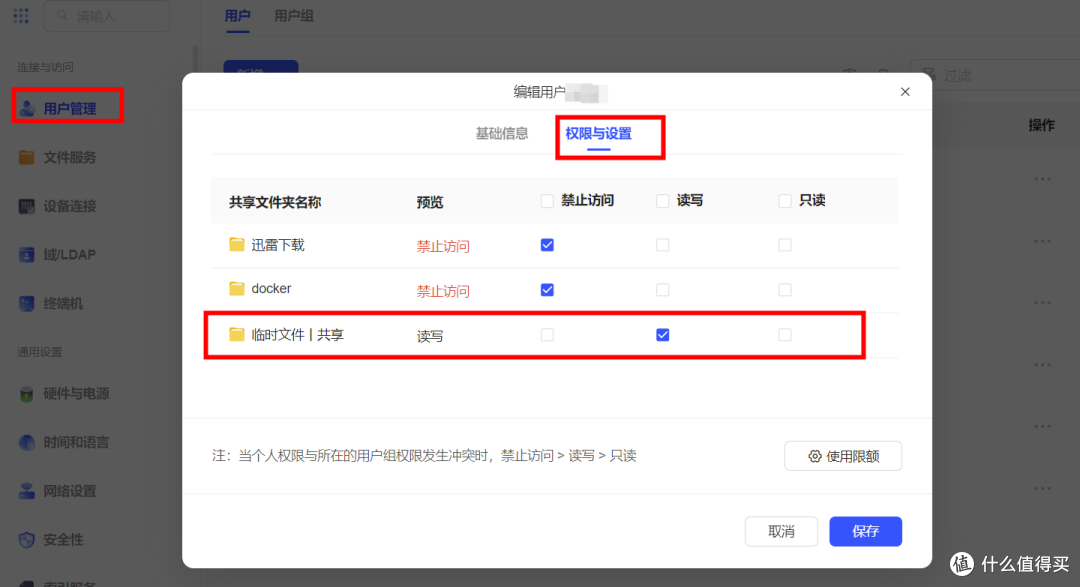Click the 过滤 filter field
This screenshot has width=1080, height=587.
tap(995, 75)
